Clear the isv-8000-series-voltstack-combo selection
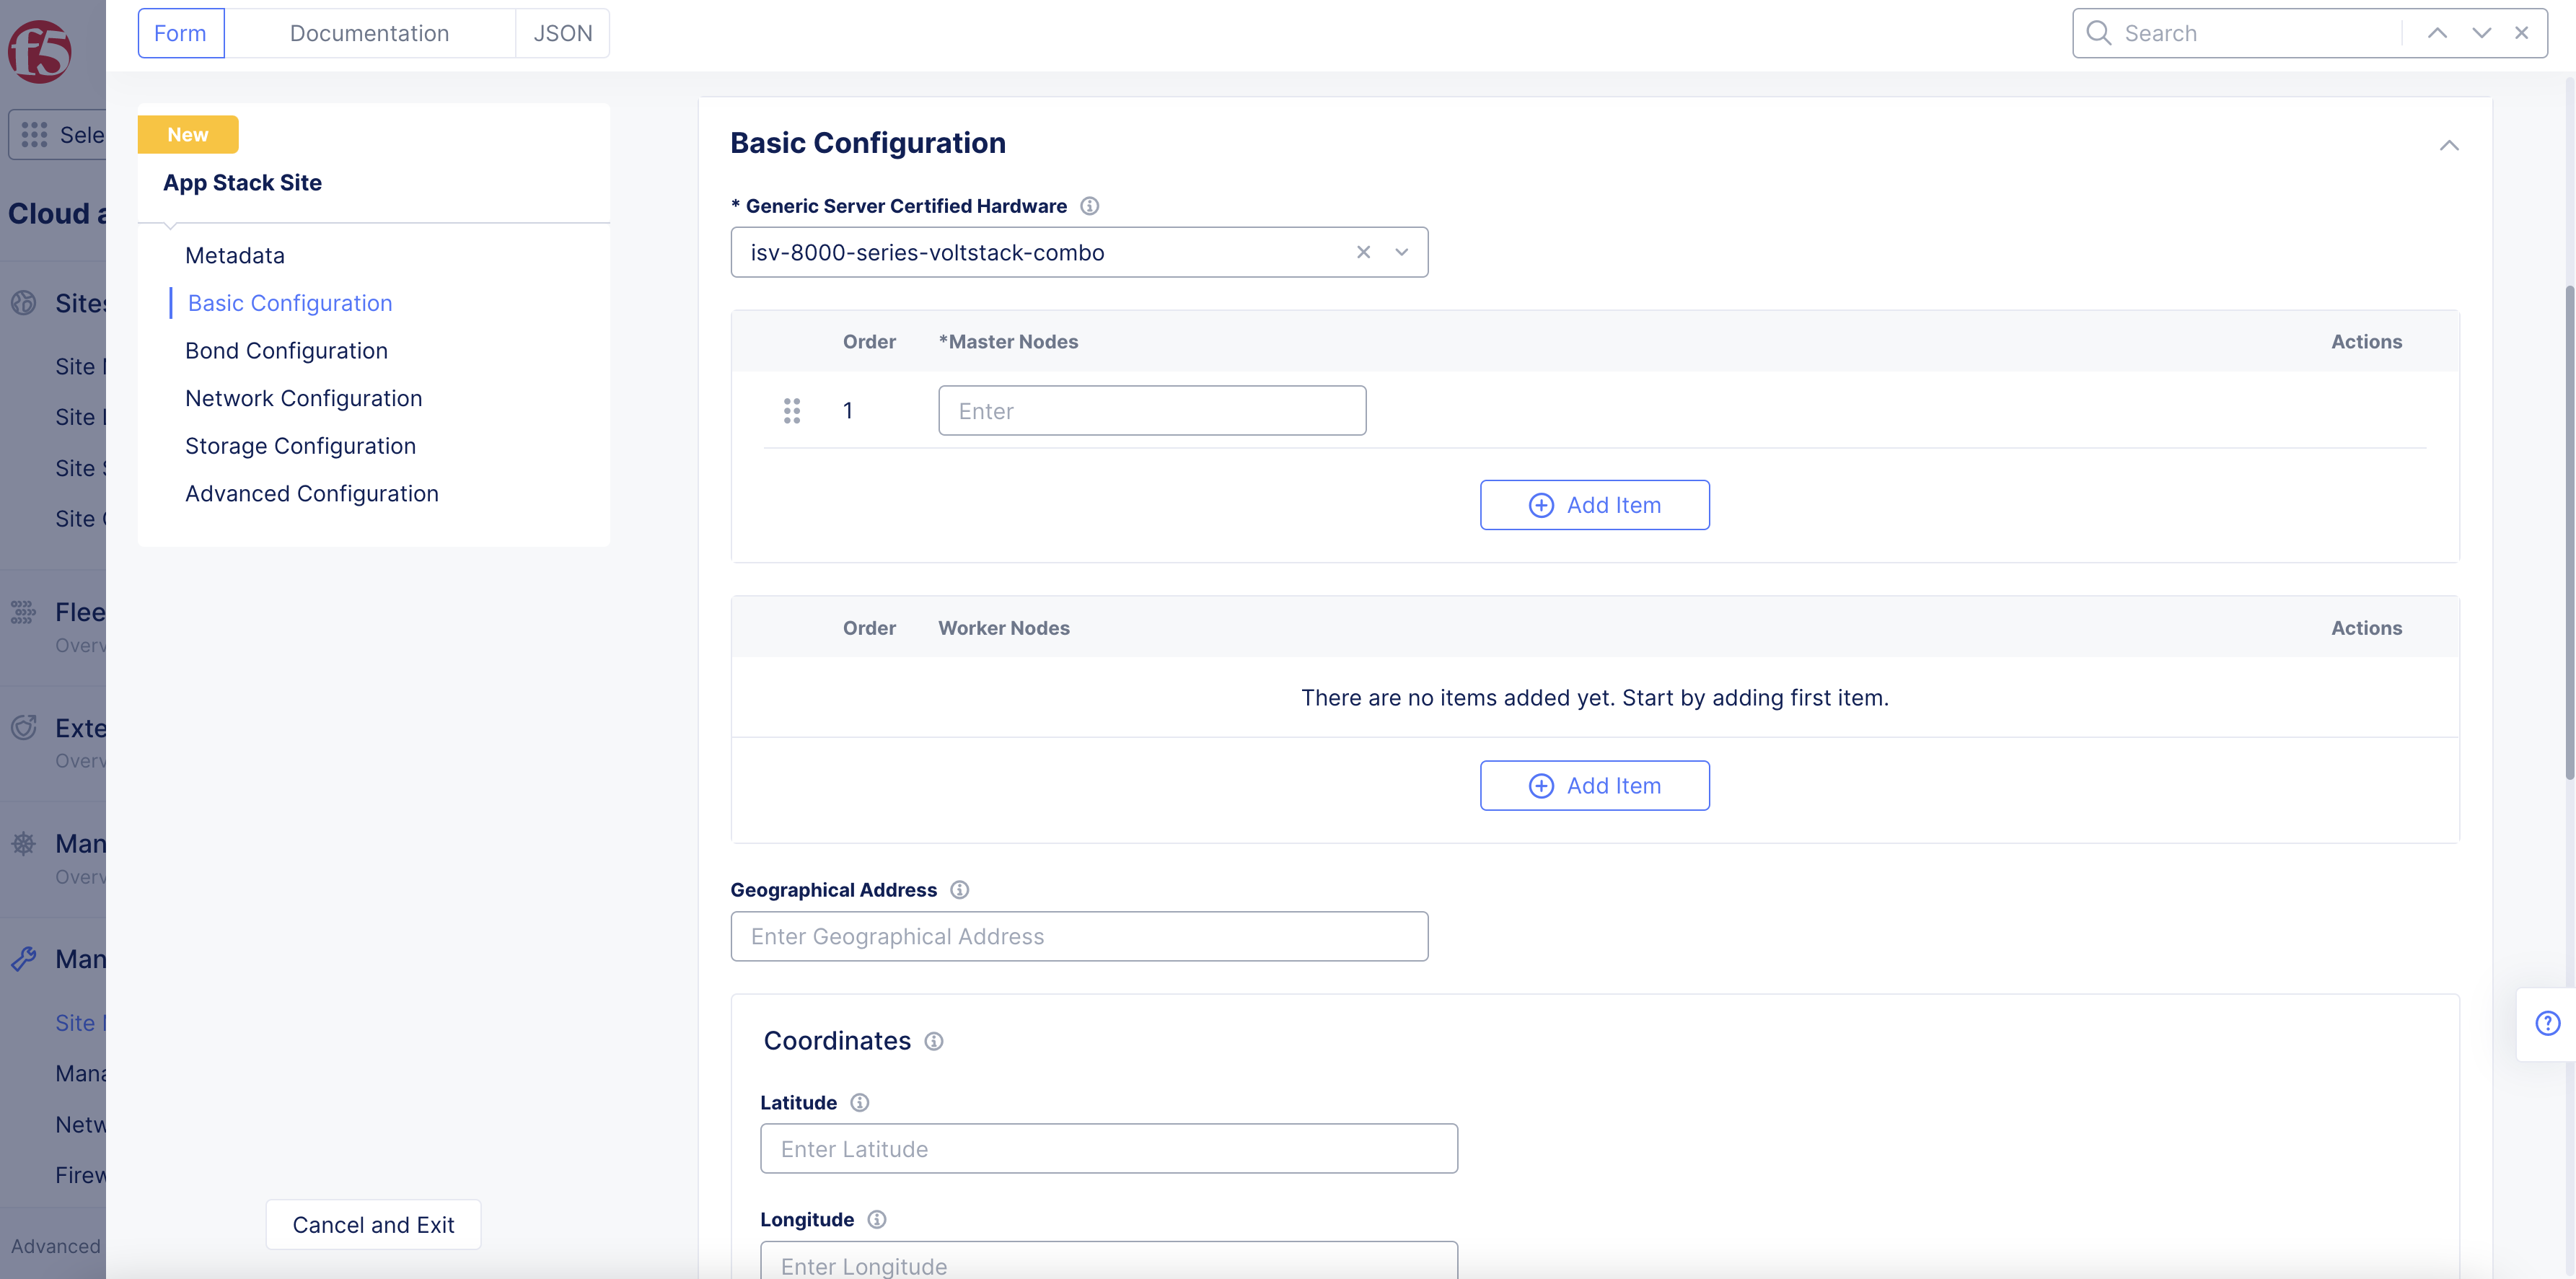 tap(1363, 252)
